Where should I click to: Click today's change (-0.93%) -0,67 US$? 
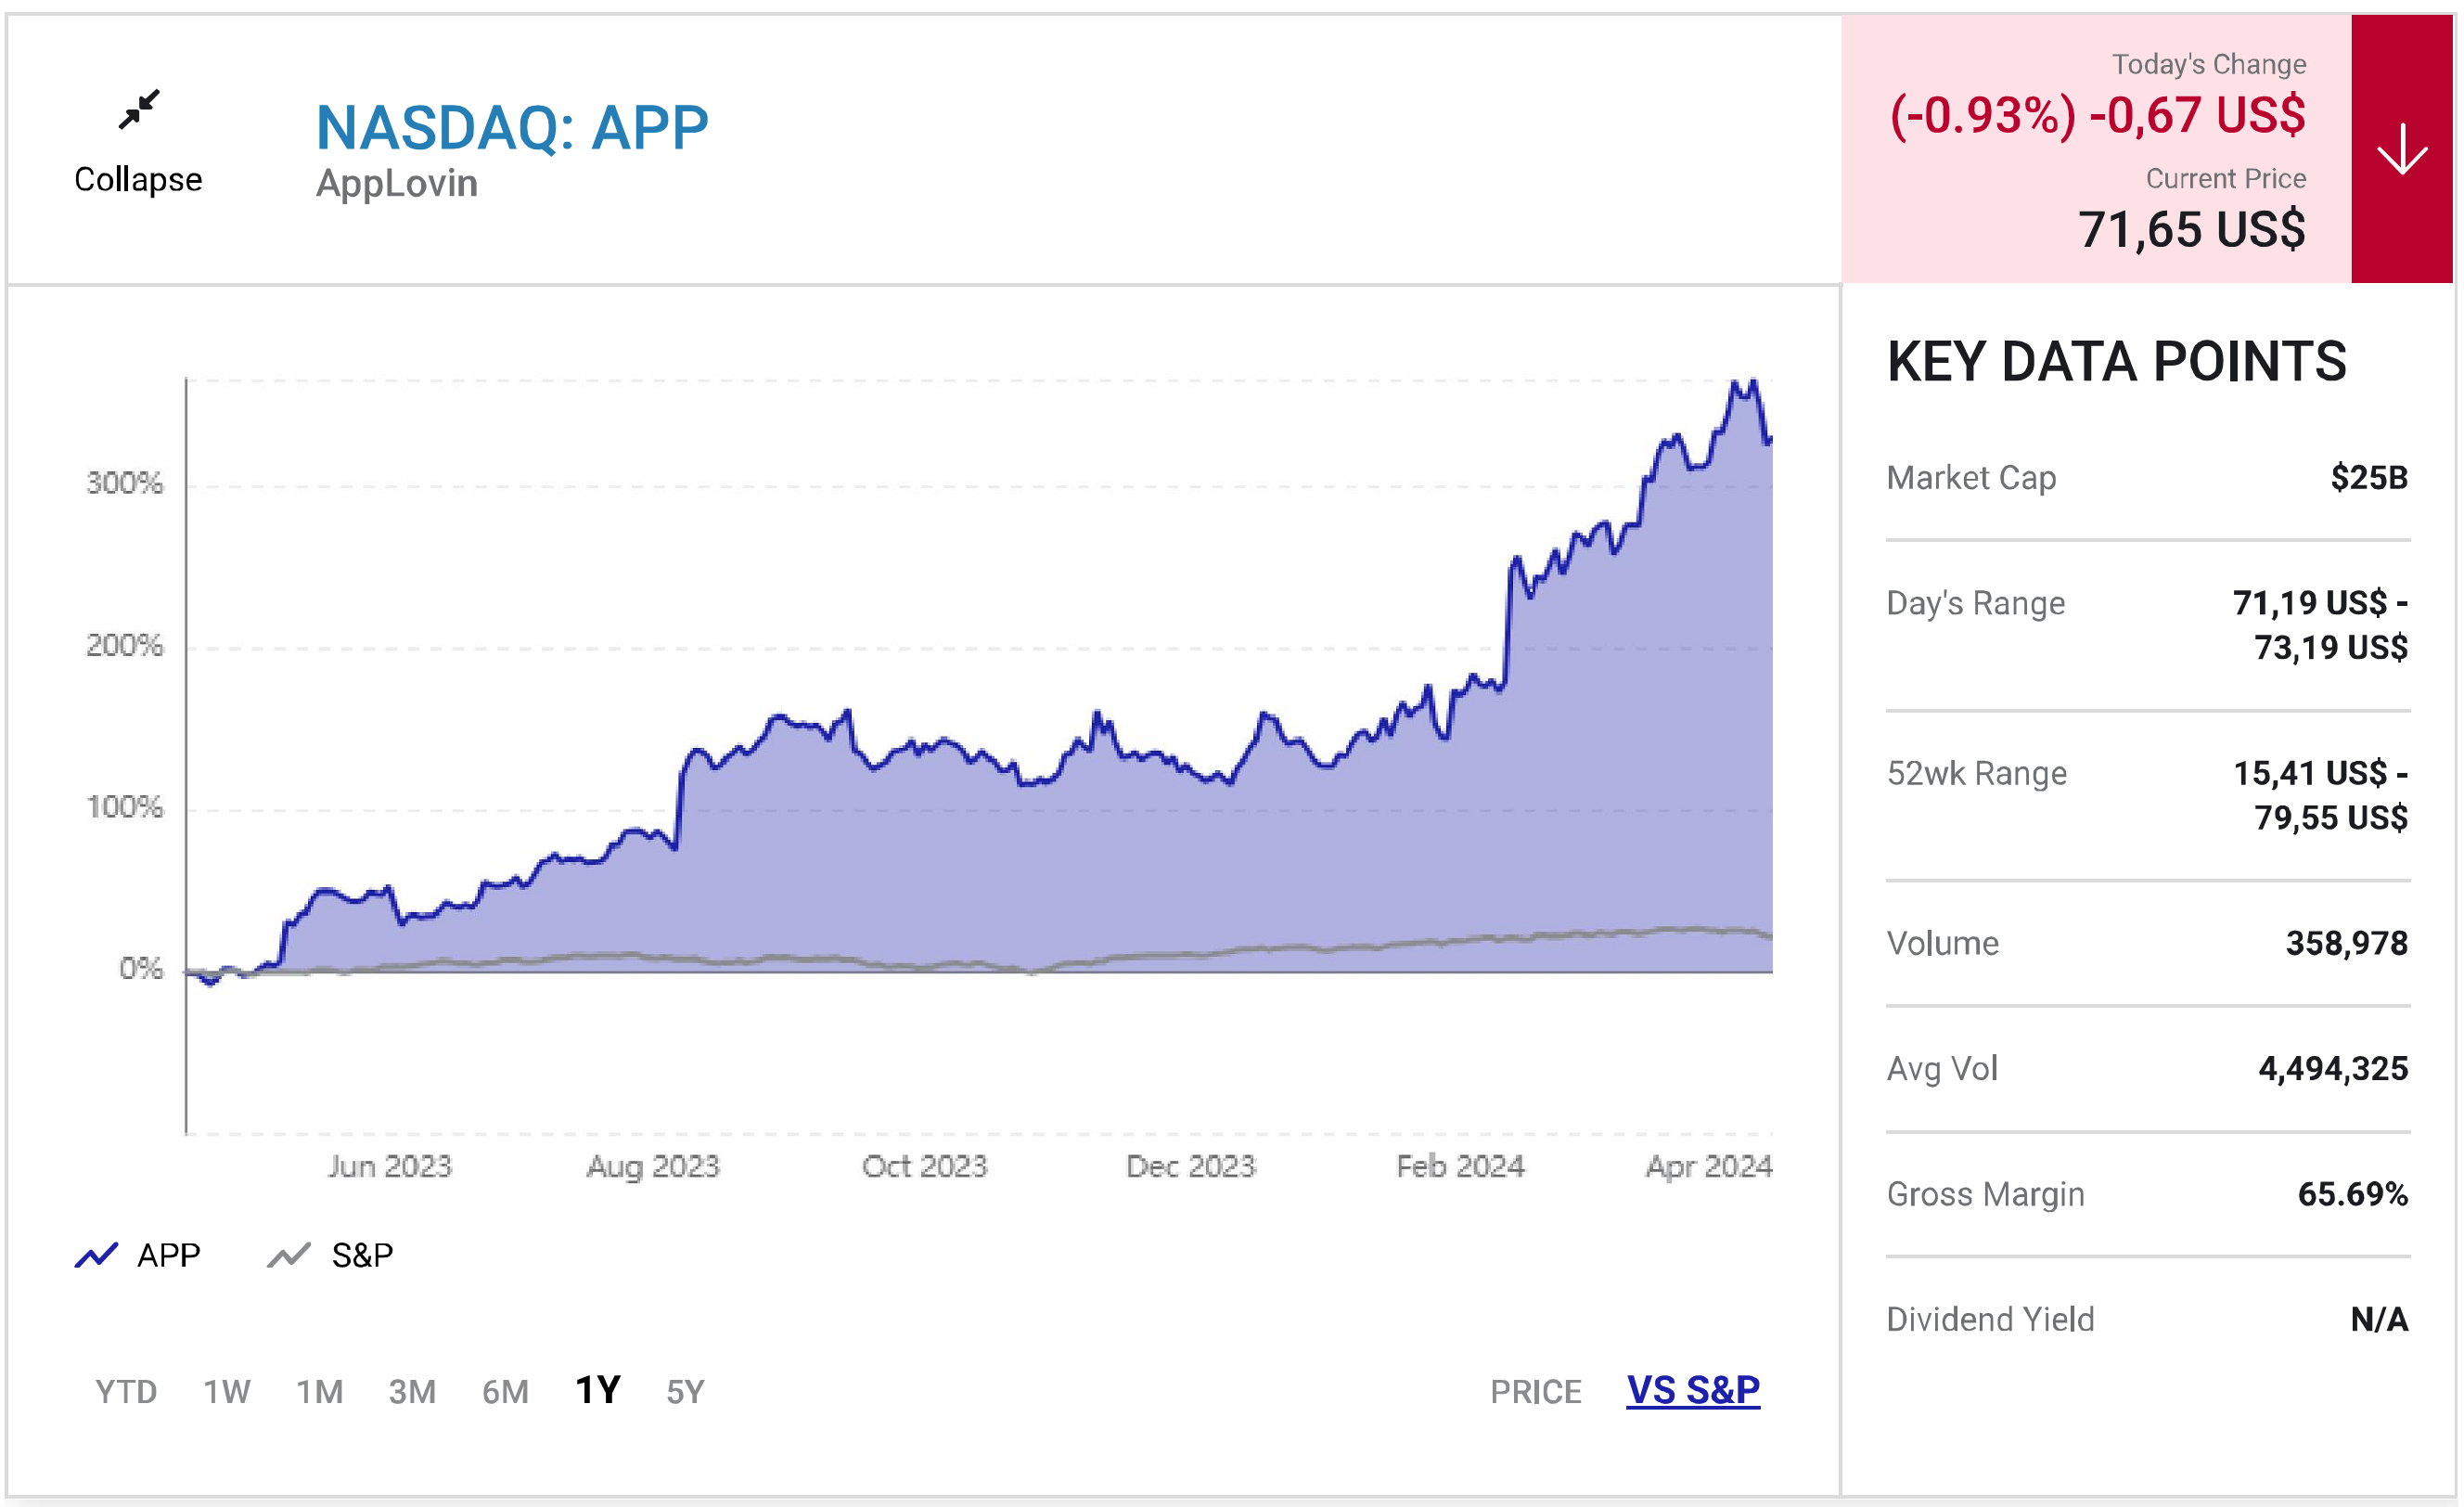2098,116
